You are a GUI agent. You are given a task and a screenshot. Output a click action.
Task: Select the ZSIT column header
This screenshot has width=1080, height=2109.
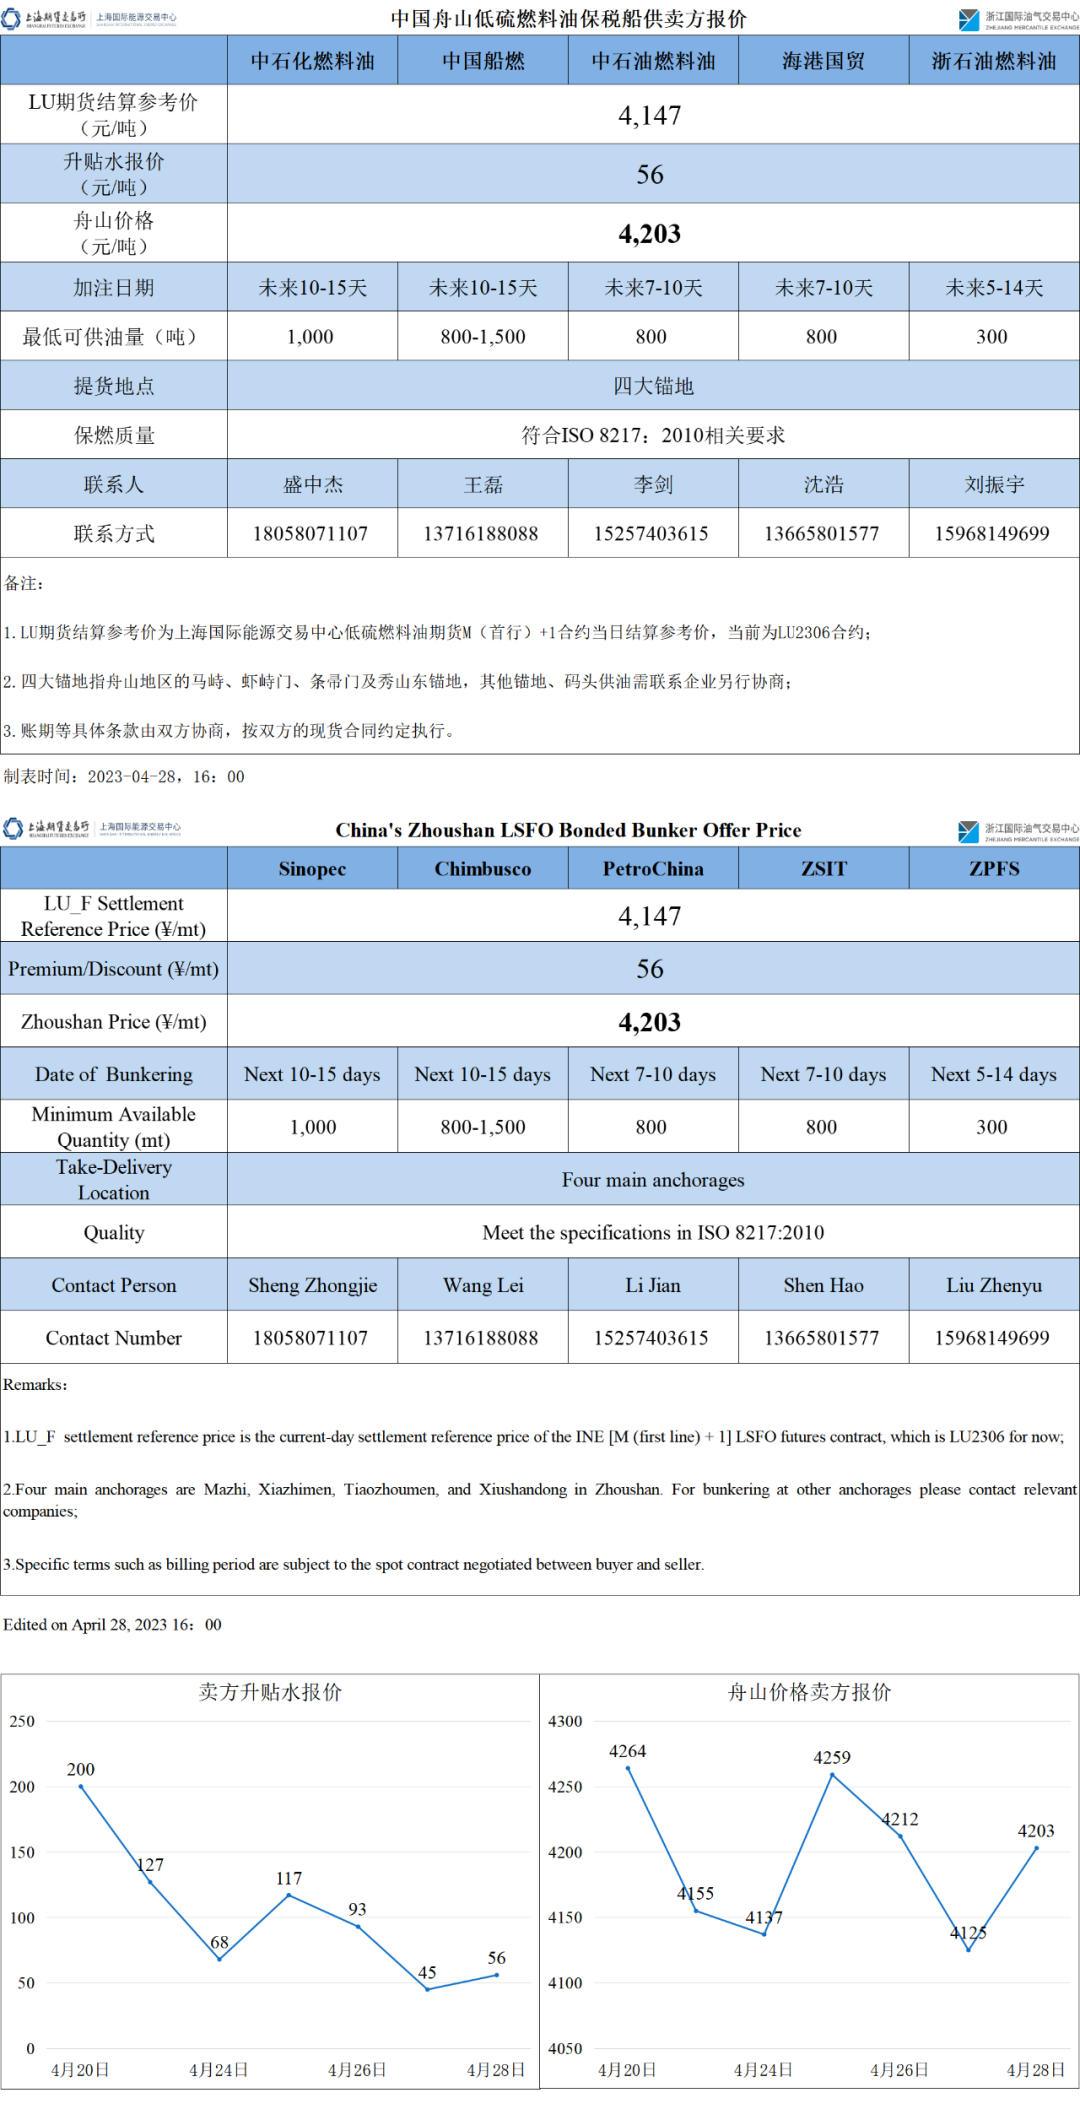[823, 869]
